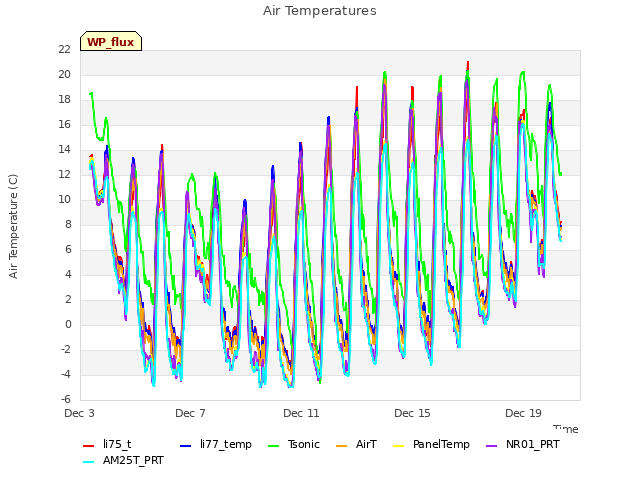Click the 2 y-axis tick label
This screenshot has height=480, width=640.
[68, 299]
